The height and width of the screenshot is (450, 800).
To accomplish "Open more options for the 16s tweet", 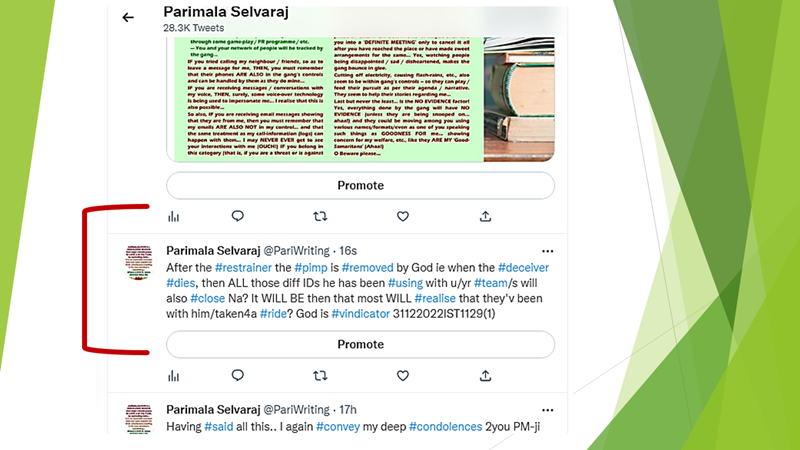I will point(547,251).
